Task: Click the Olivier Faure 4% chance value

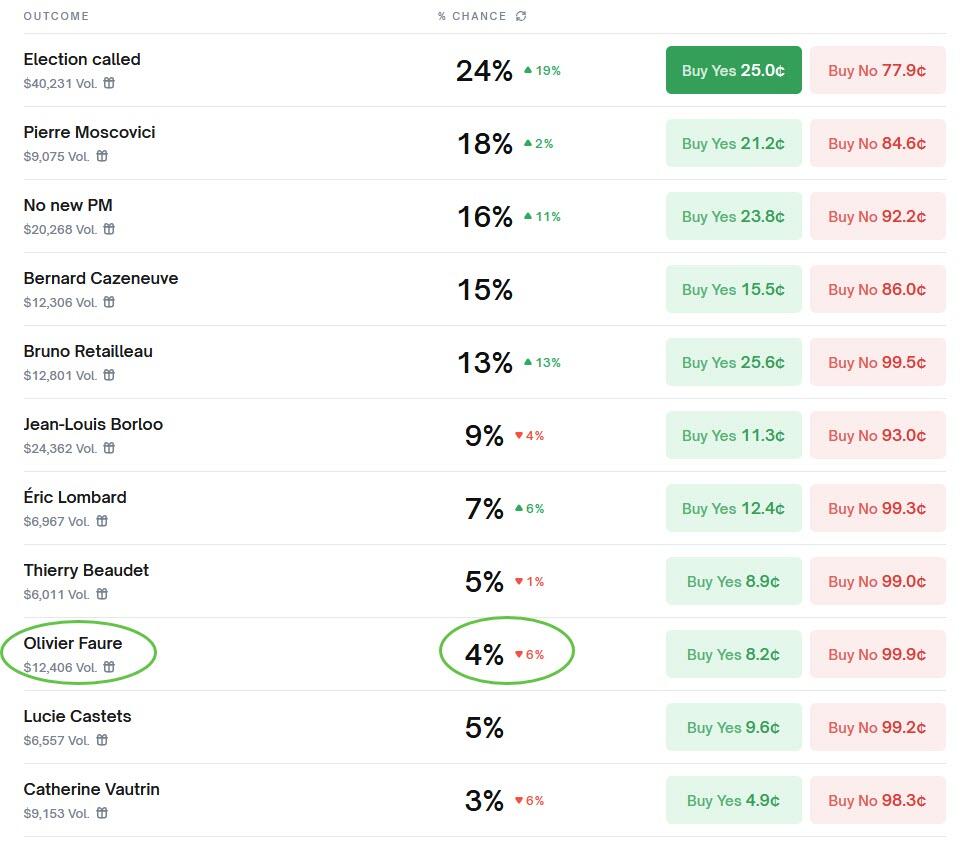Action: pos(484,654)
